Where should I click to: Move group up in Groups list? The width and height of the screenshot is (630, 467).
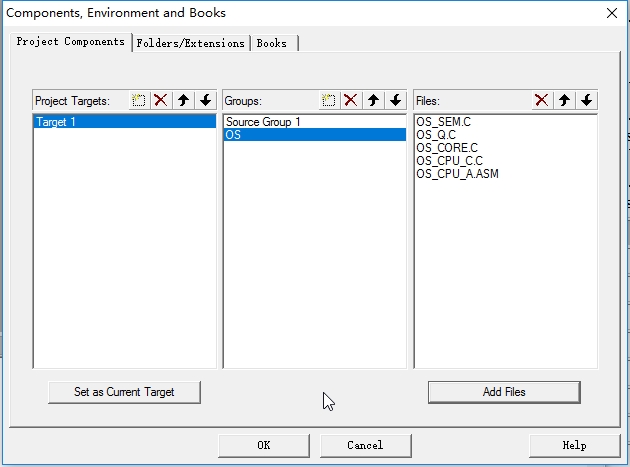[x=373, y=100]
